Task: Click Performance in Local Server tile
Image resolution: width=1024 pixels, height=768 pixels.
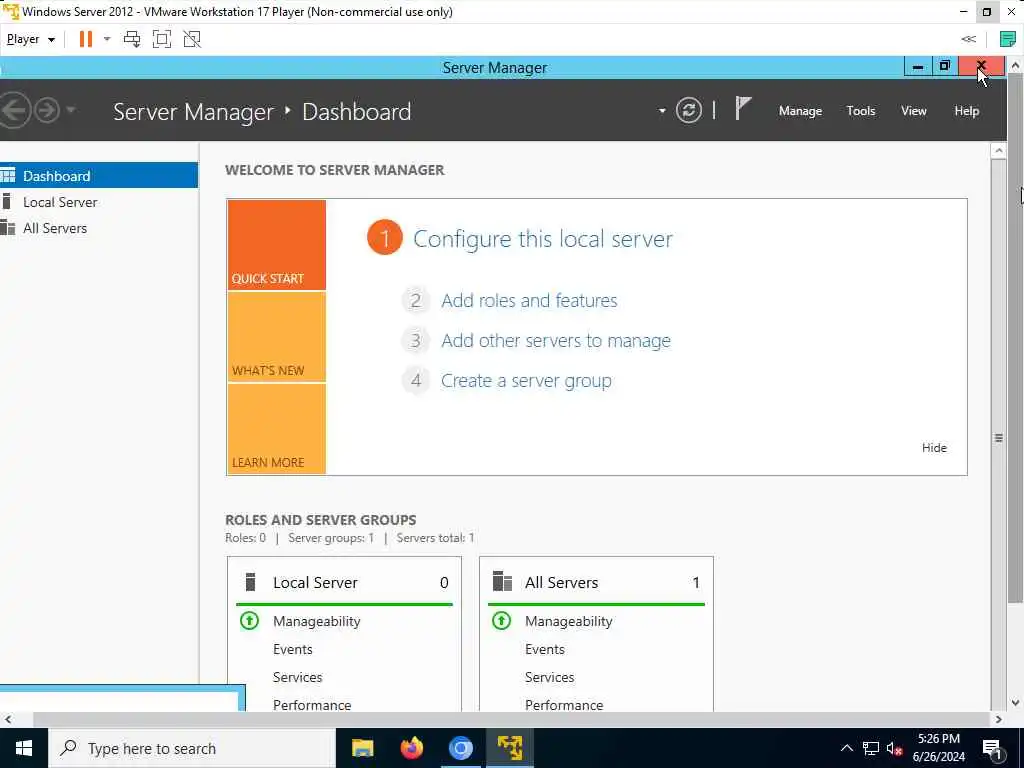Action: (312, 705)
